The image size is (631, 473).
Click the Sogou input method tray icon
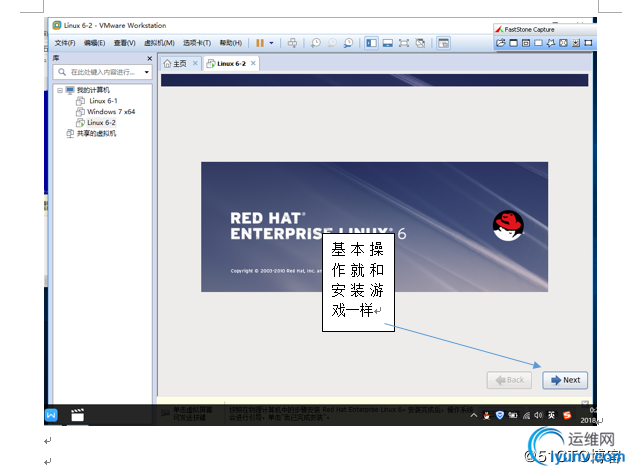(567, 415)
